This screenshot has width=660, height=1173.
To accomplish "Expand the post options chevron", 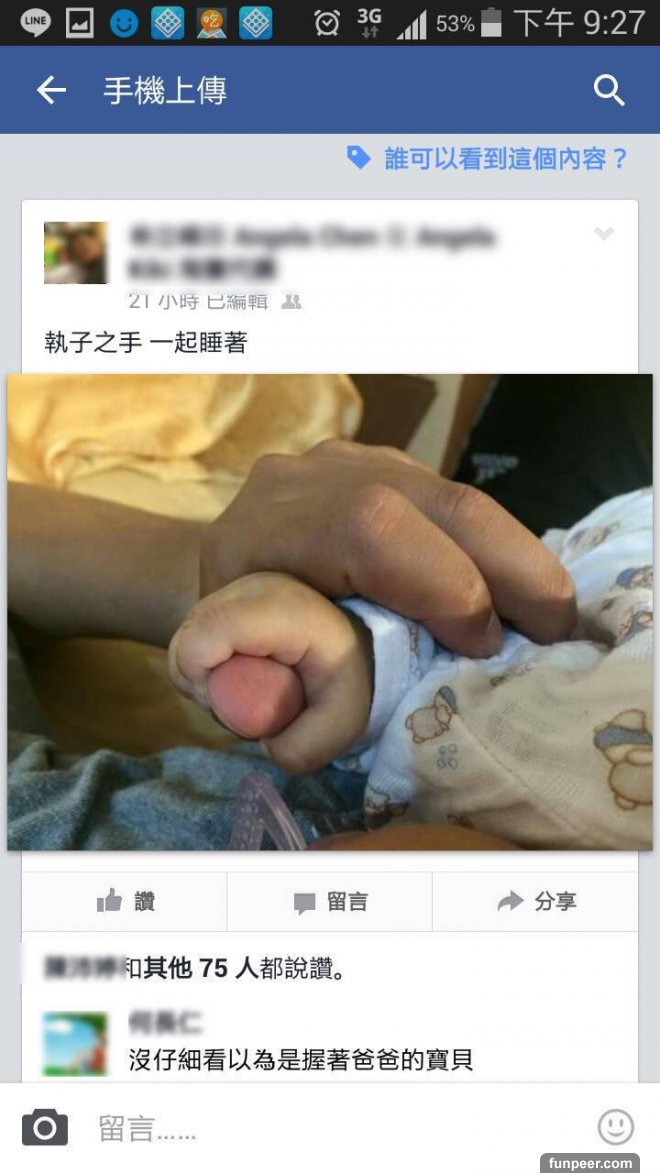I will tap(603, 233).
